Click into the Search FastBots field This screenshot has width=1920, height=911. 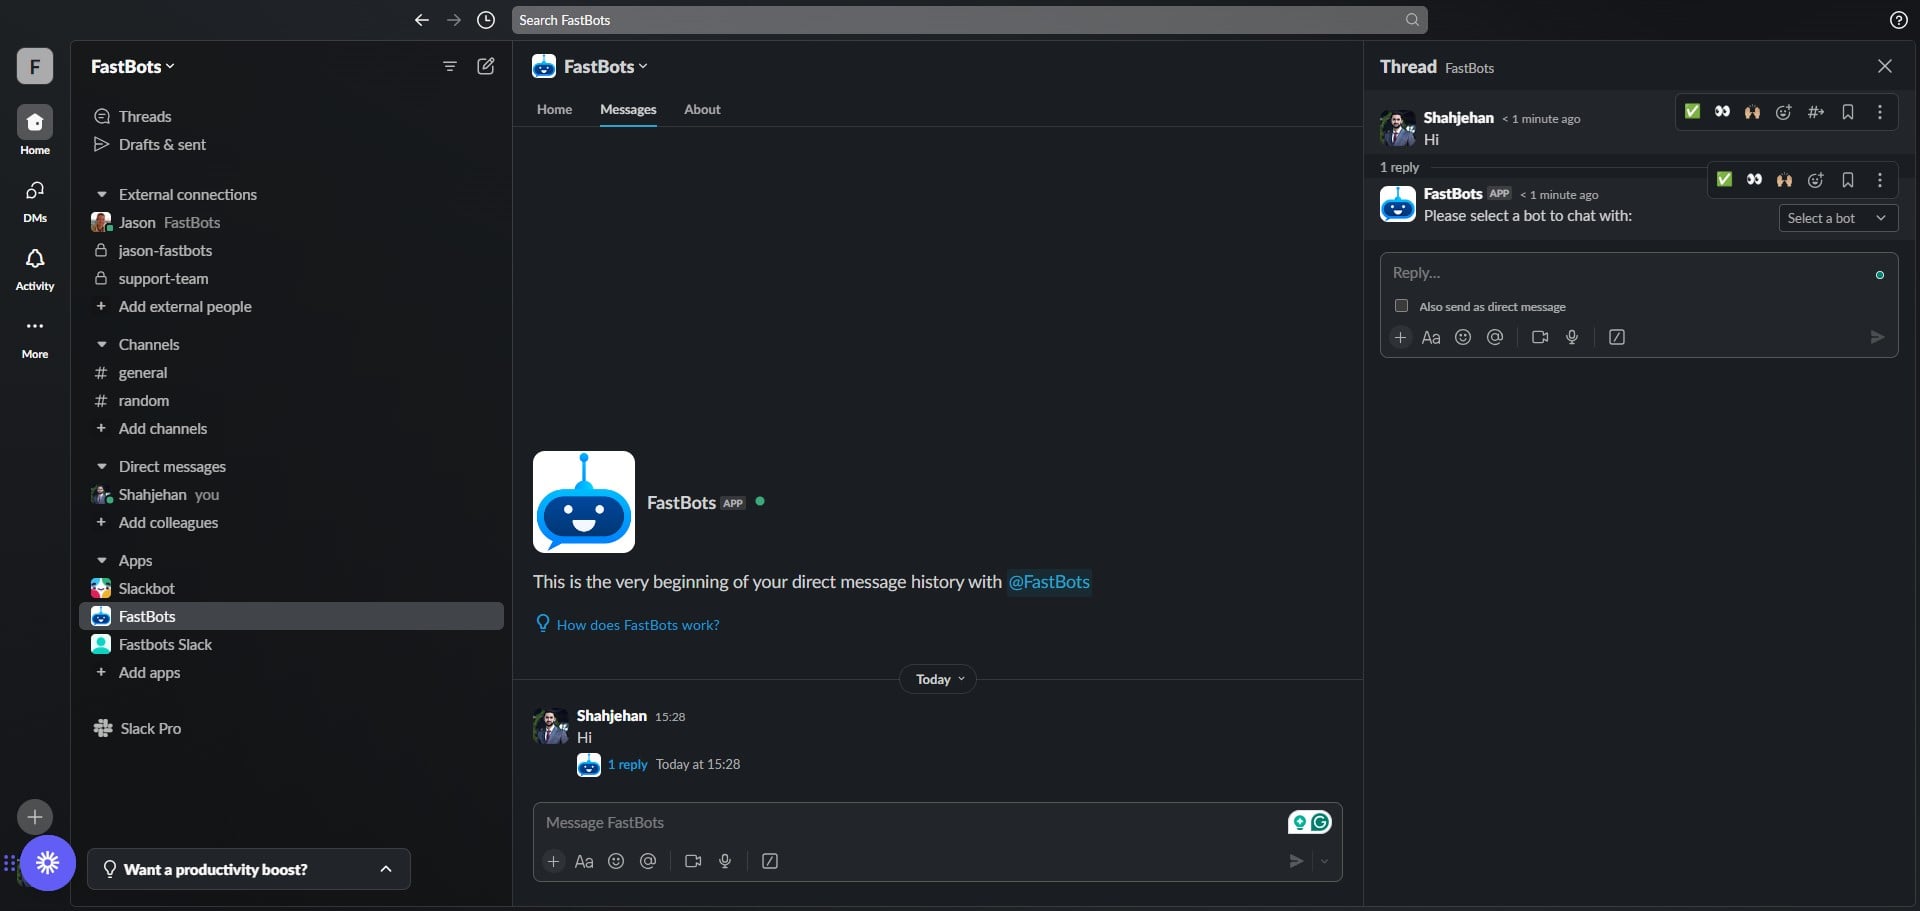[x=969, y=20]
